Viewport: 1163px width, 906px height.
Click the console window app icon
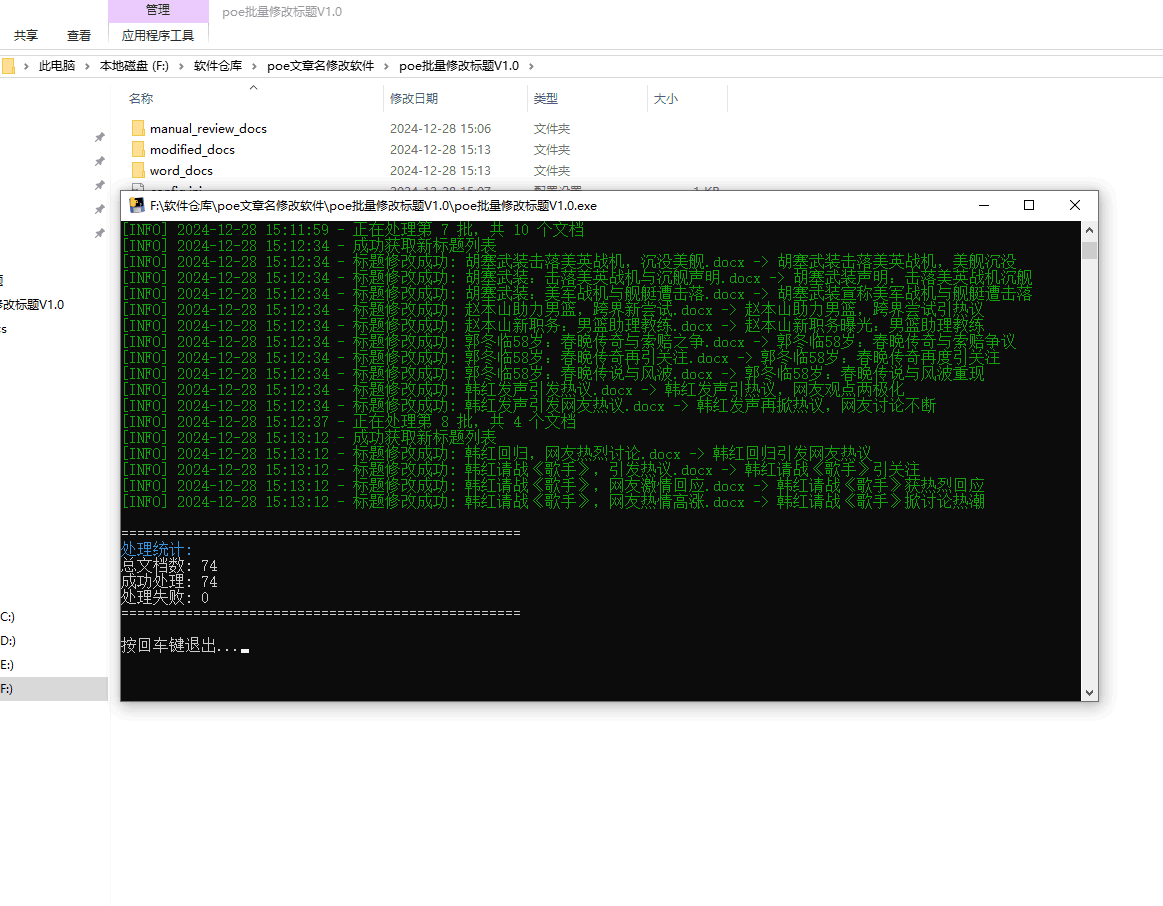[137, 205]
